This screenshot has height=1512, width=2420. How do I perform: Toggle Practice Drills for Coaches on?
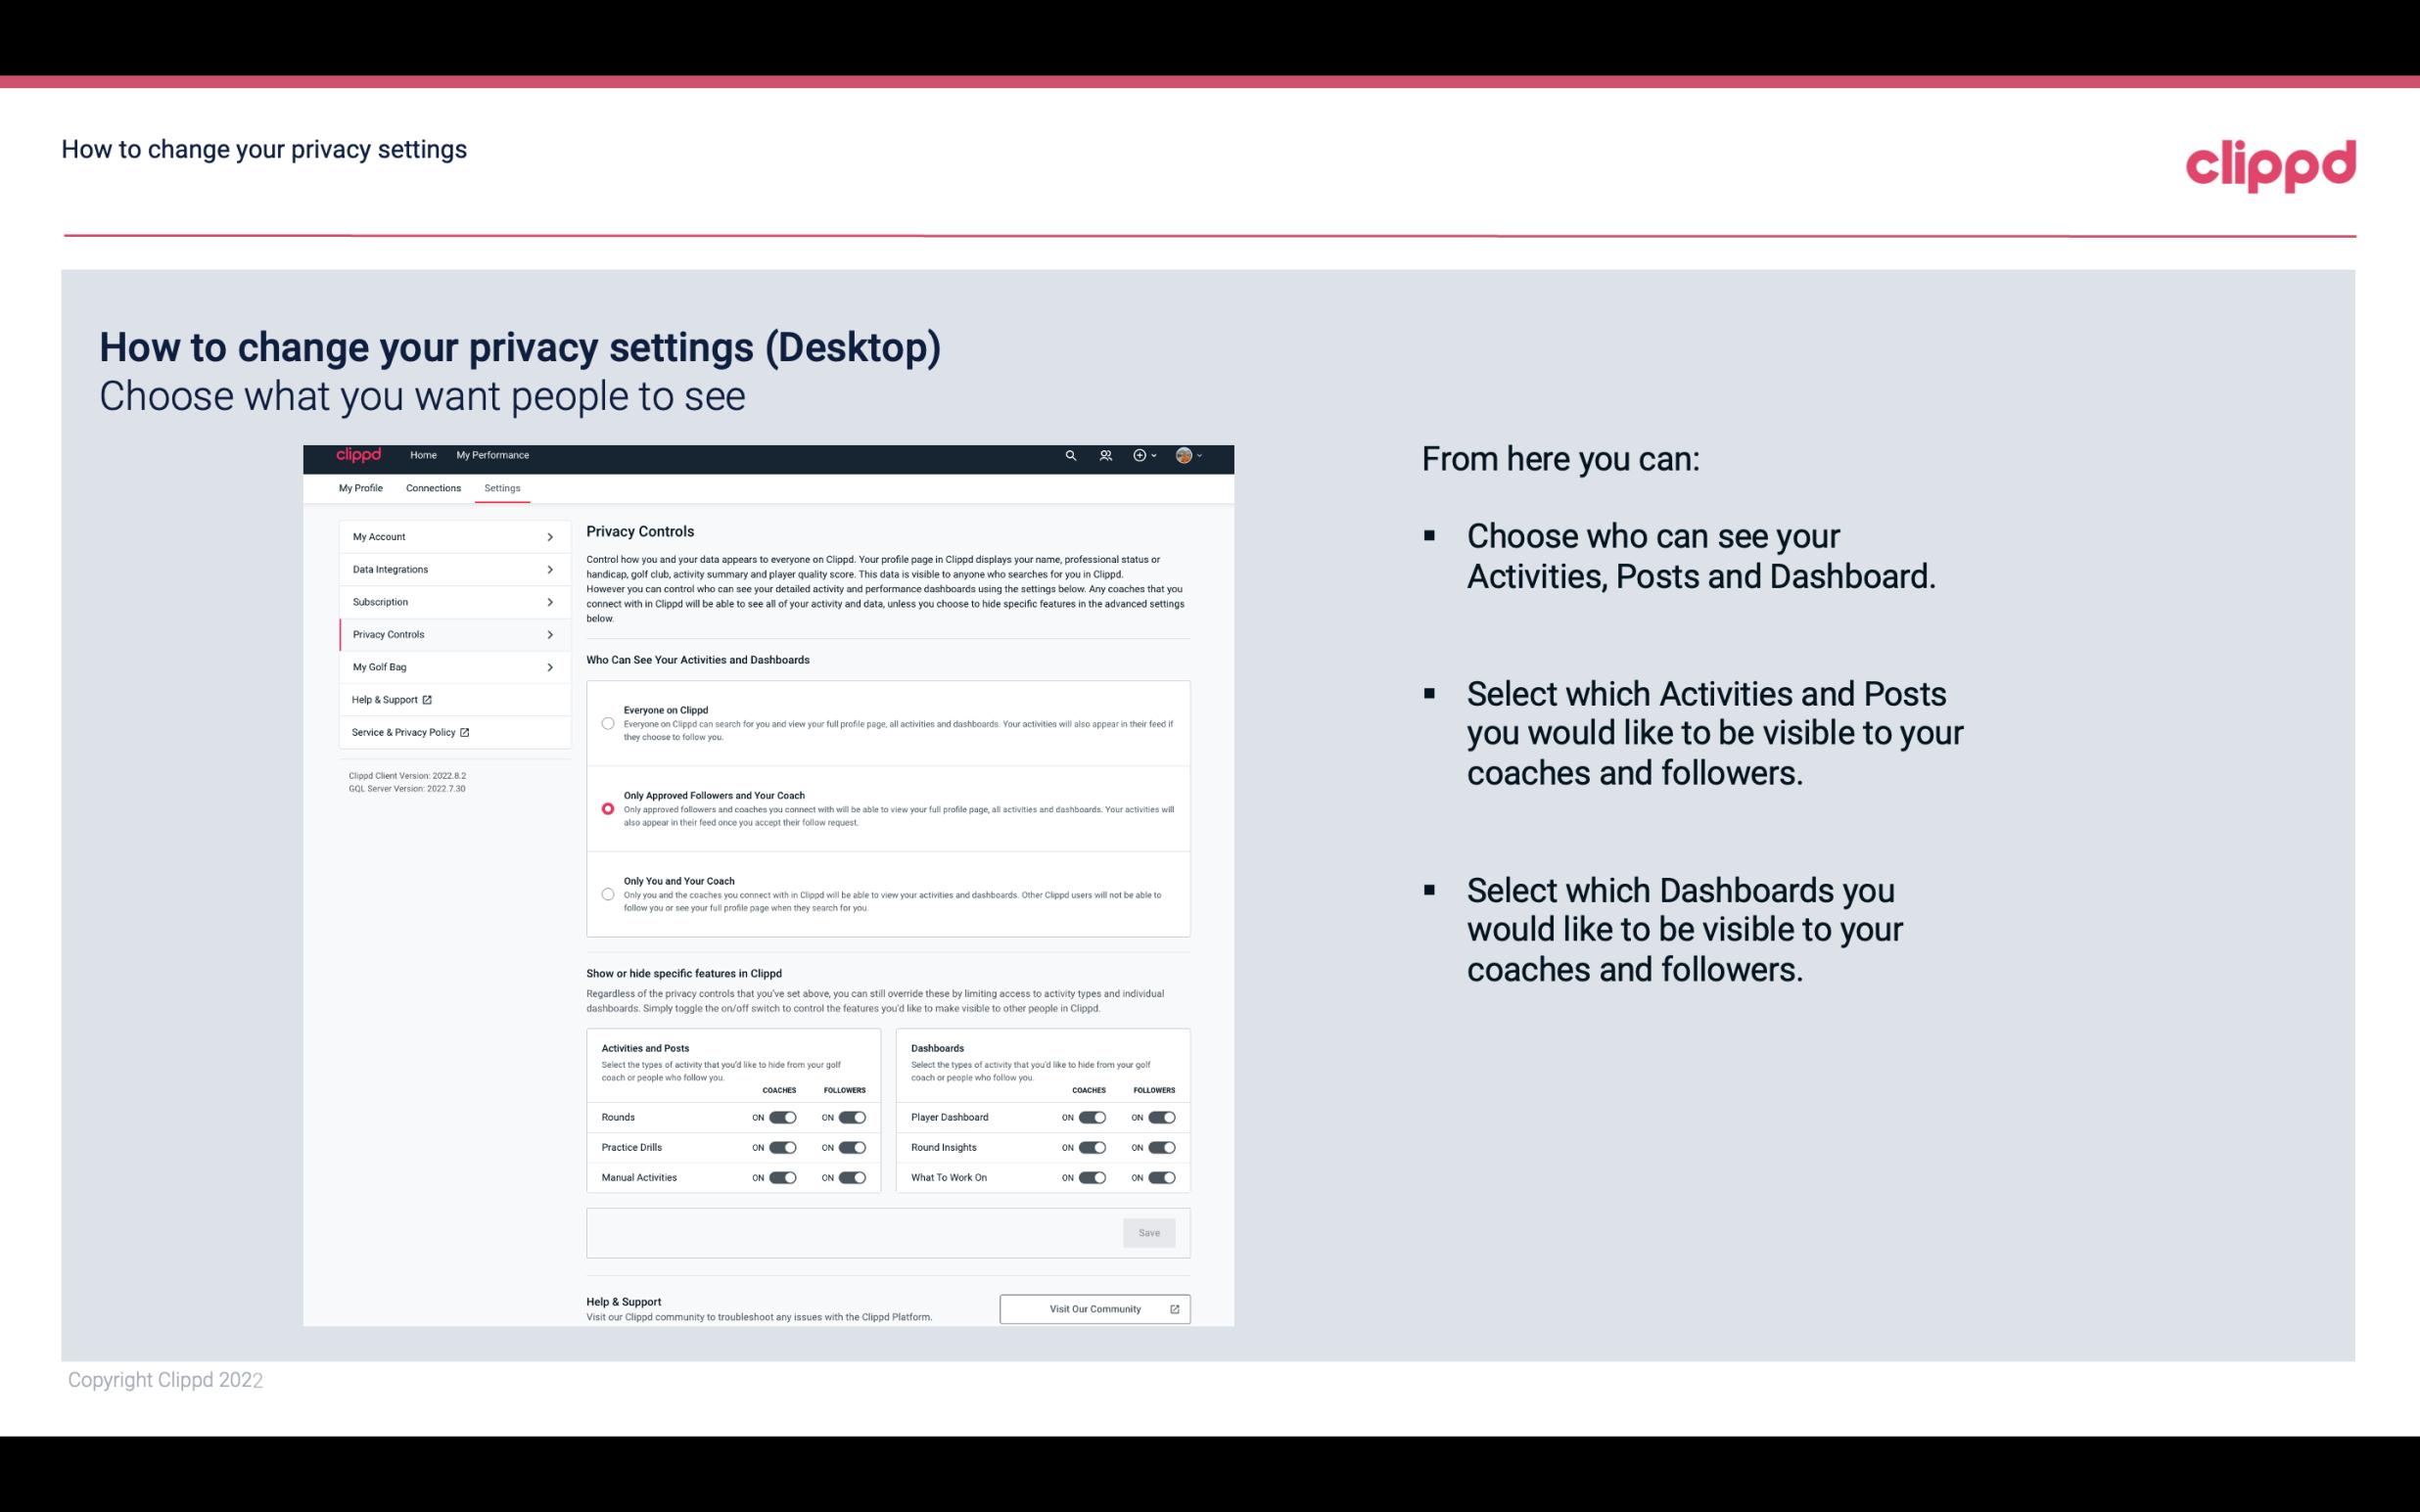coord(782,1146)
